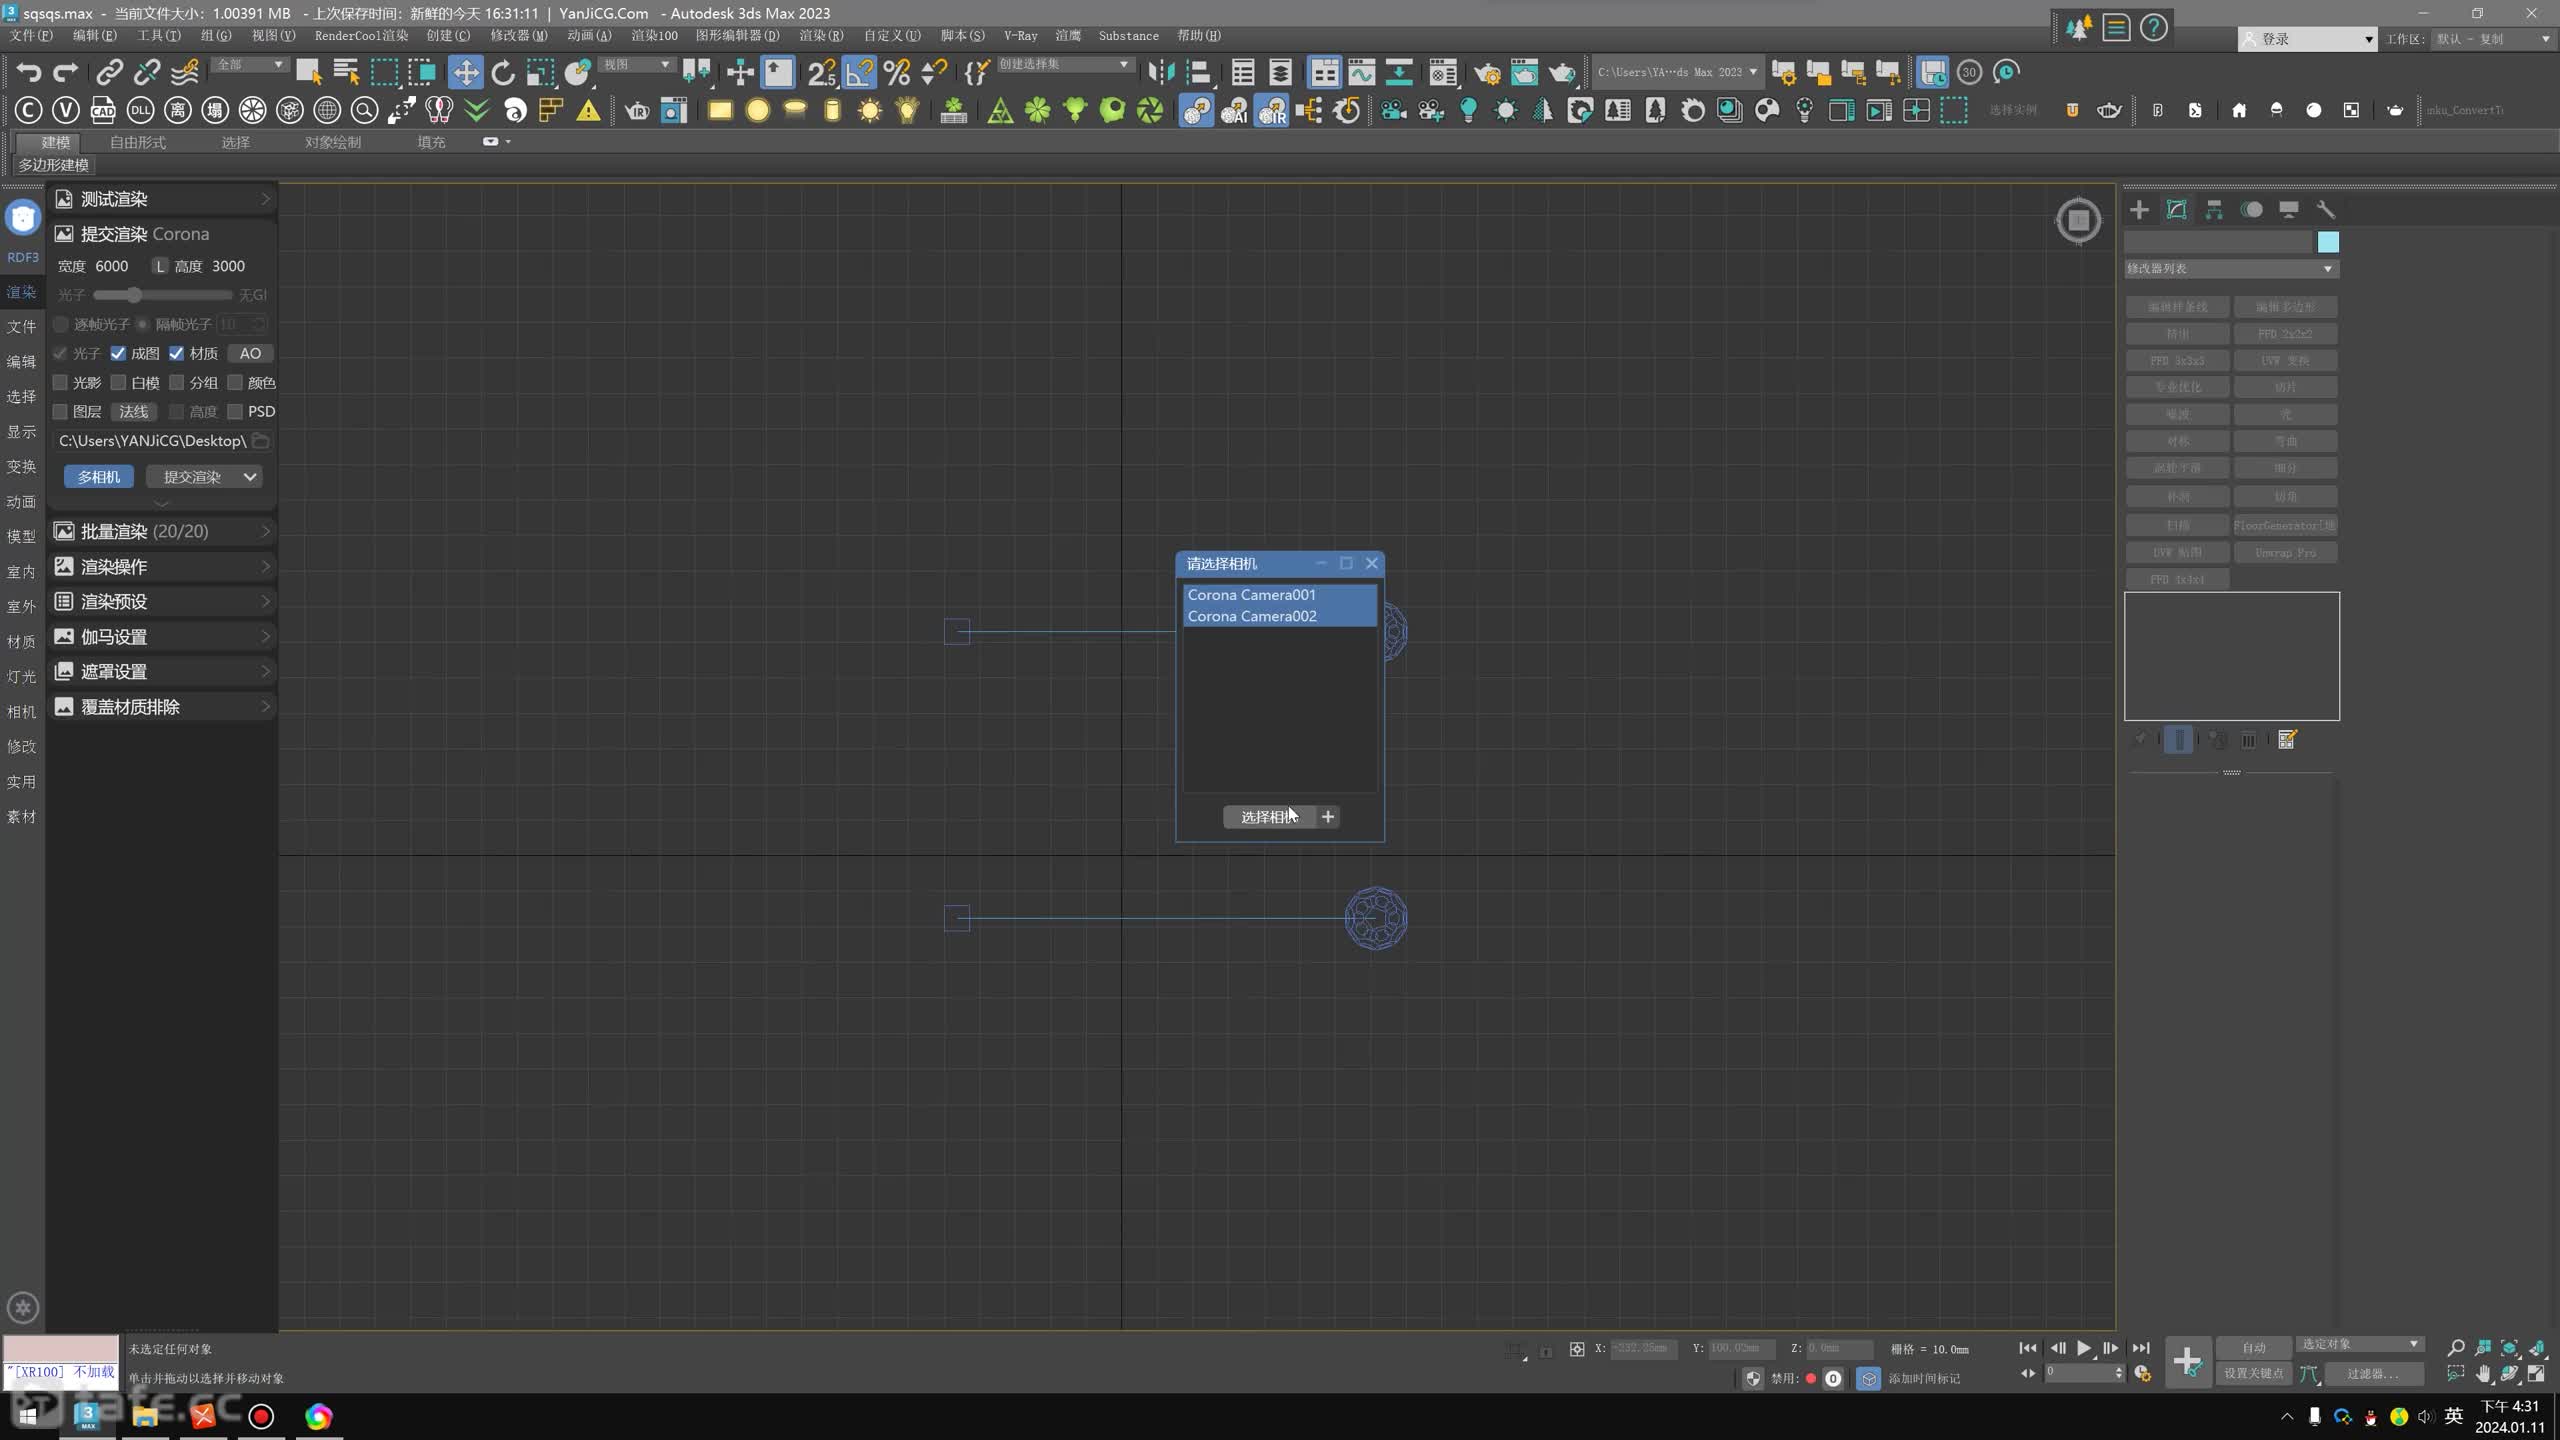Click the Play animation button

2084,1348
